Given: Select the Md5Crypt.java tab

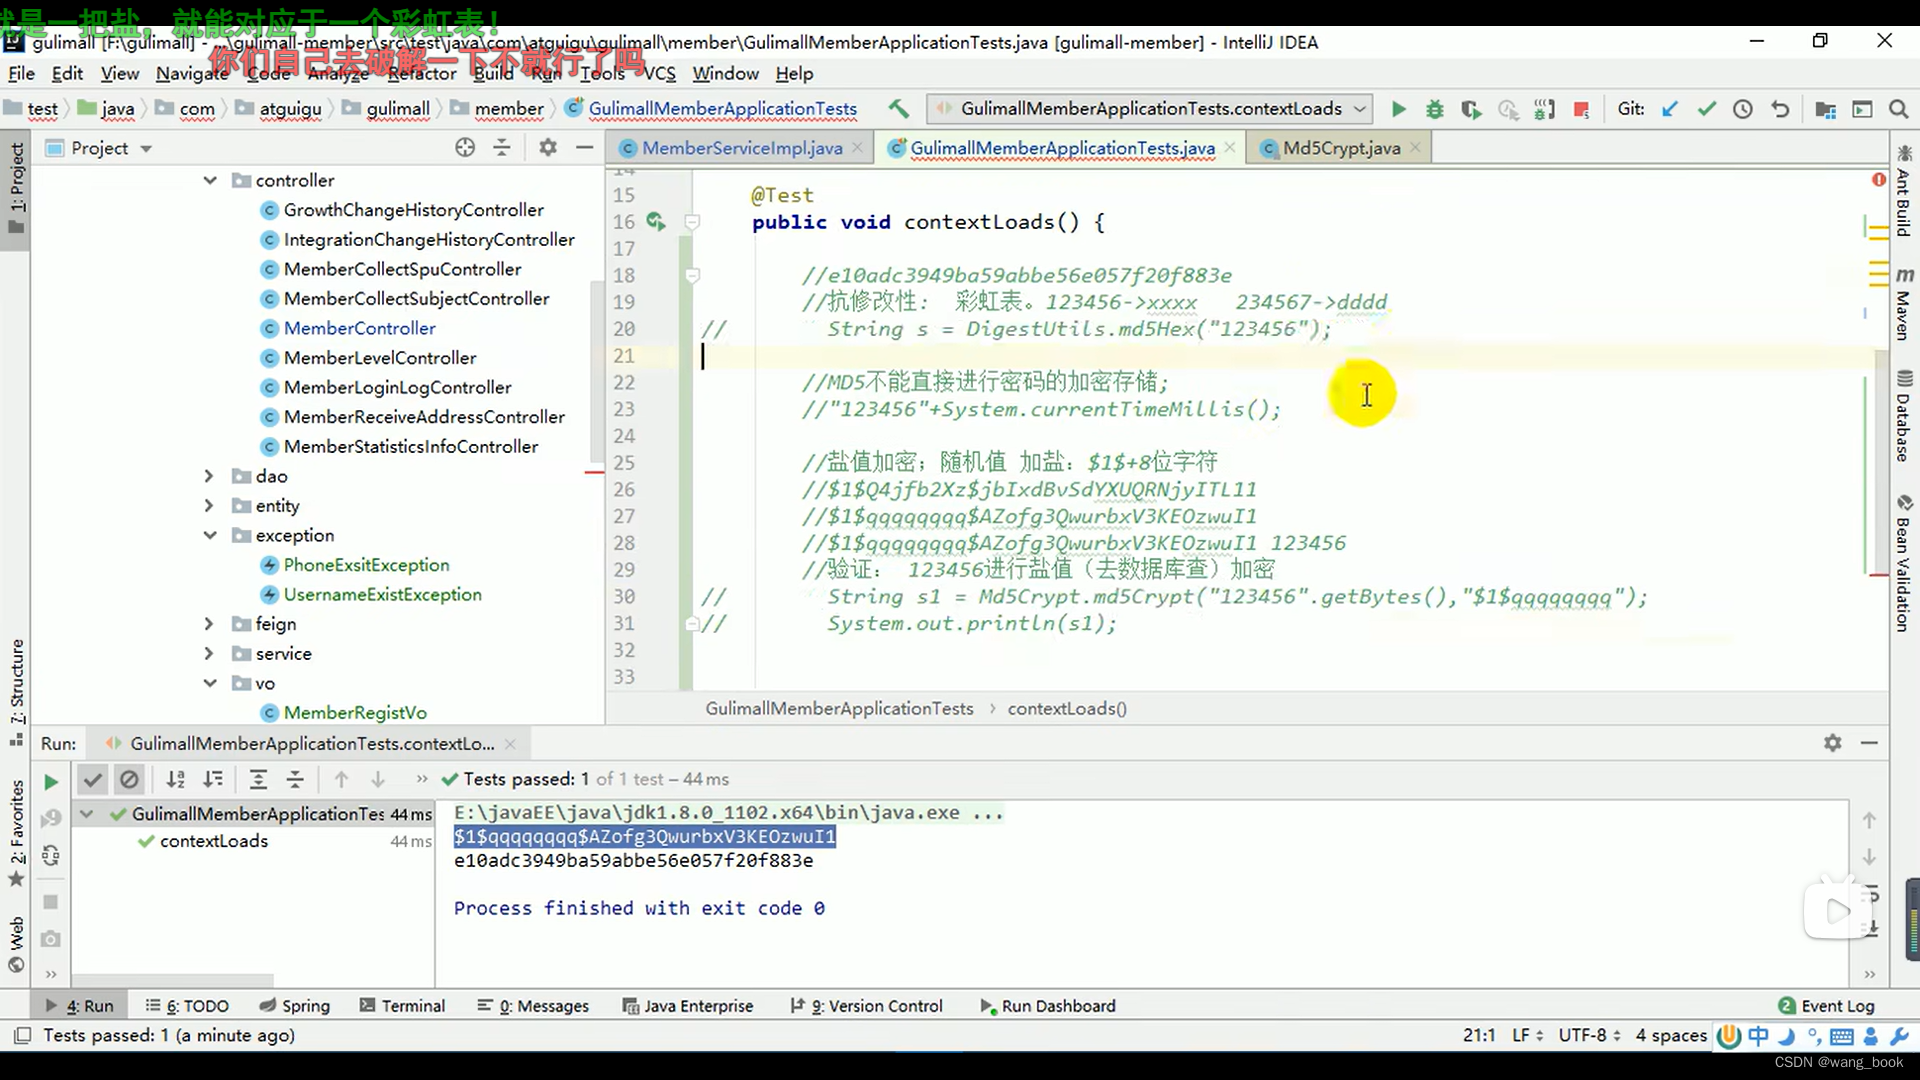Looking at the screenshot, I should (1341, 148).
